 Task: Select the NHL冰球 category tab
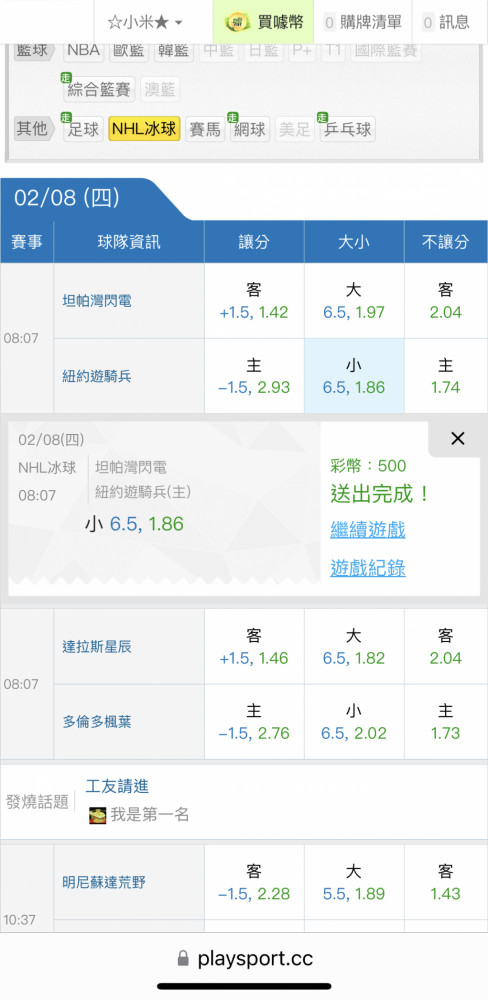[x=144, y=129]
